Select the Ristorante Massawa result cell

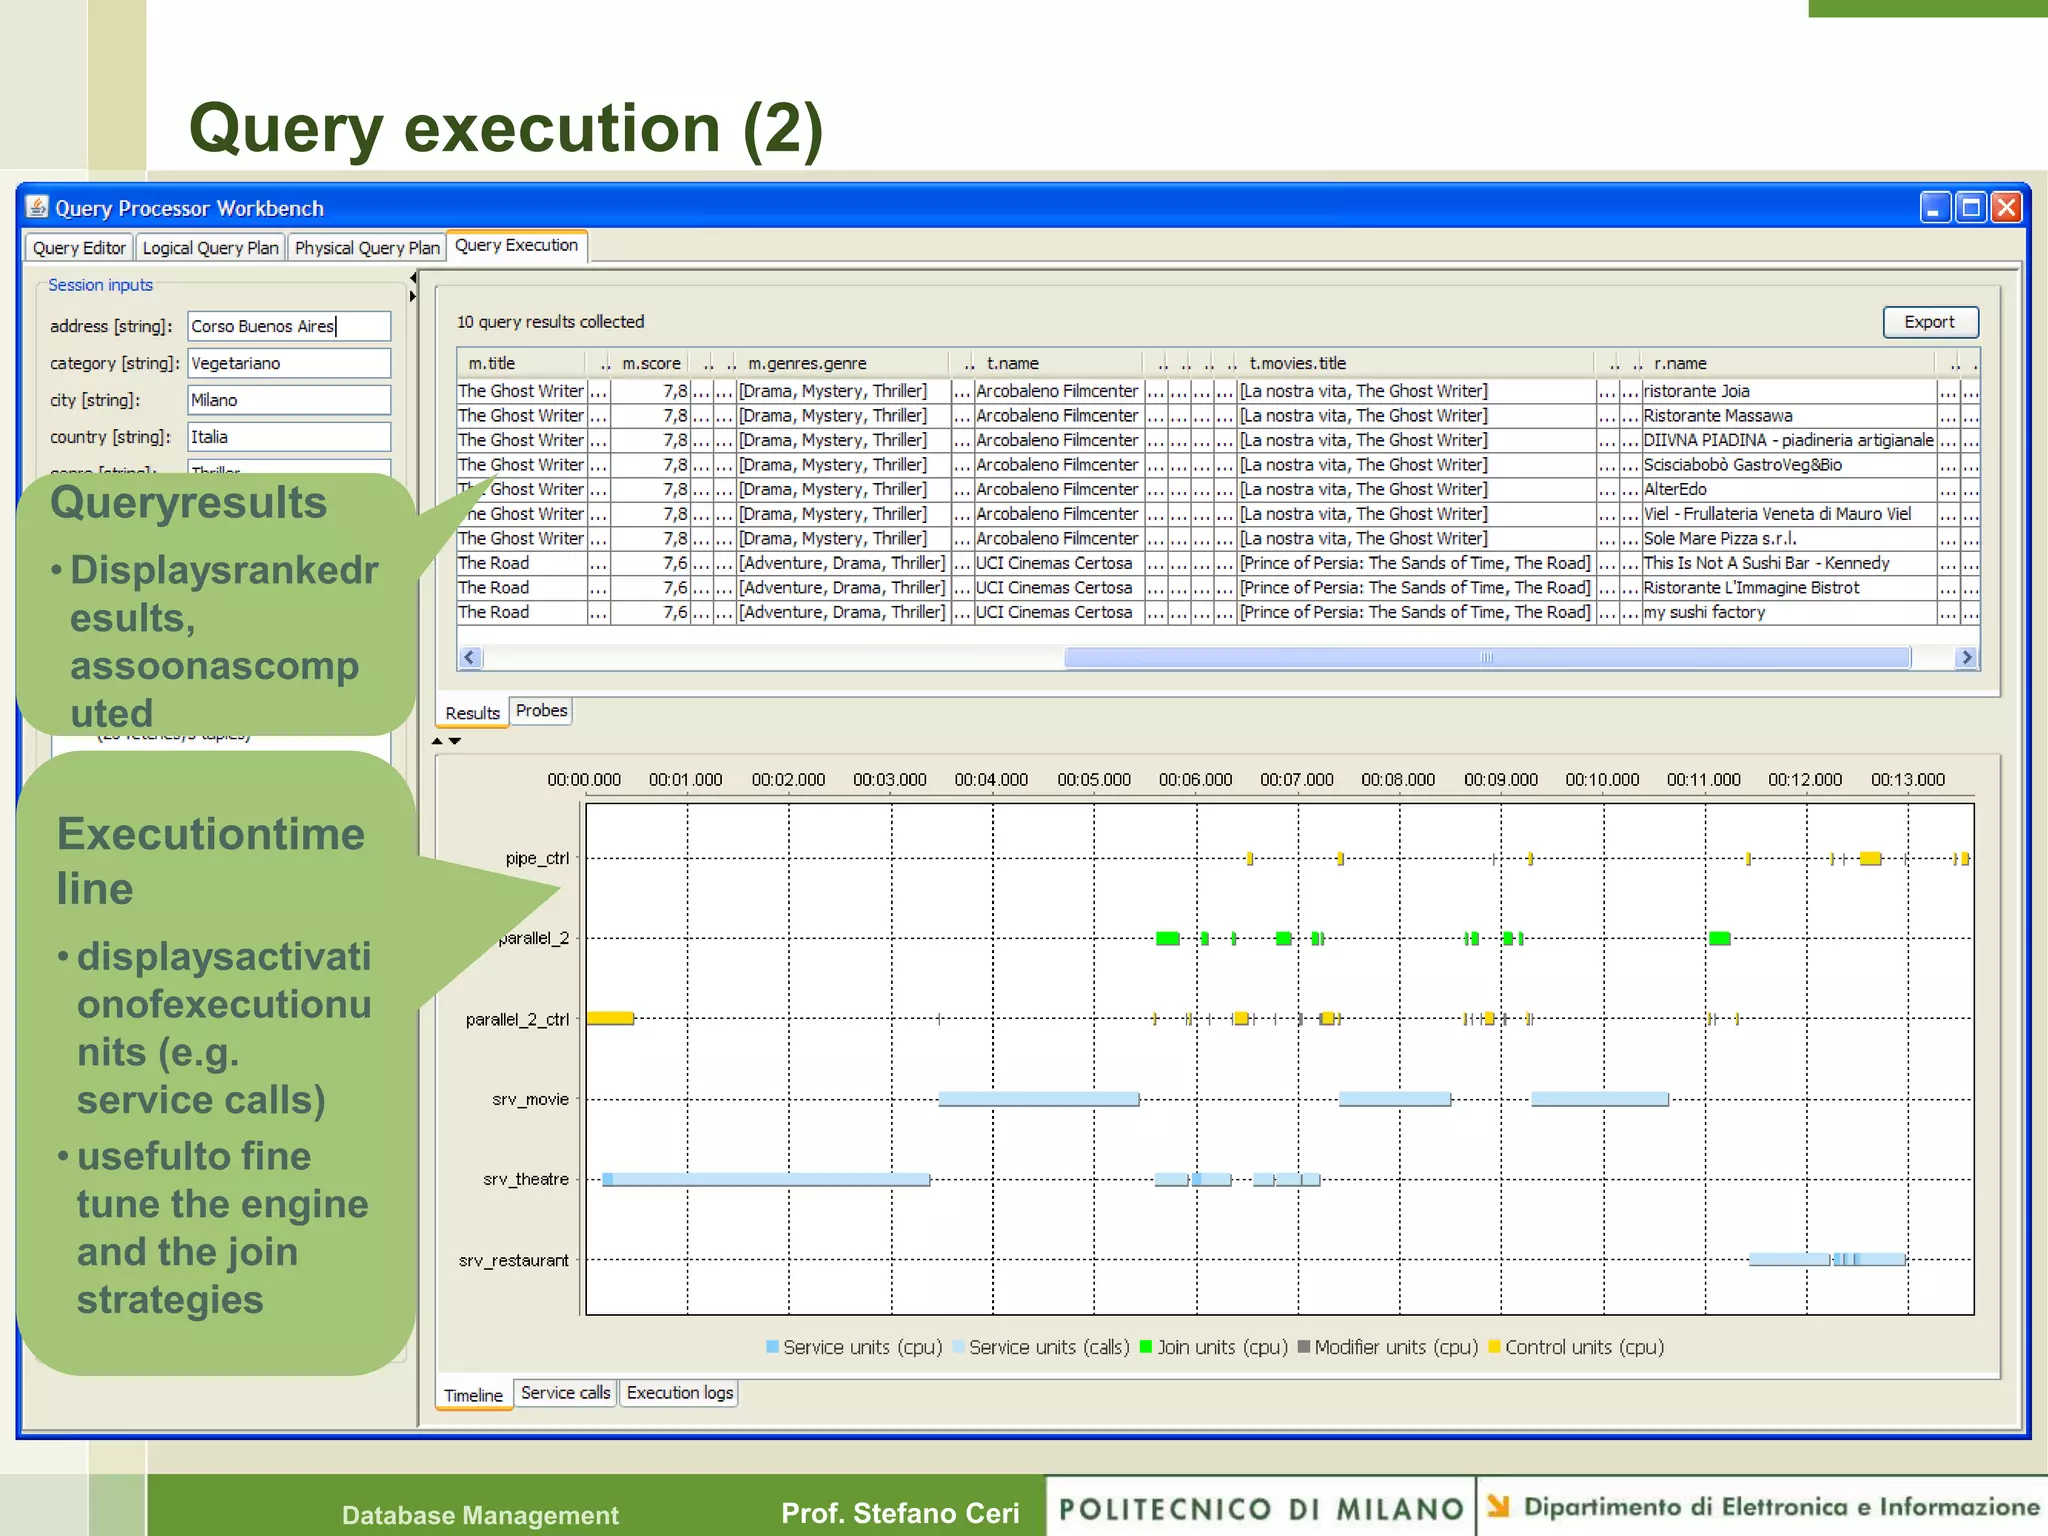[x=1788, y=415]
